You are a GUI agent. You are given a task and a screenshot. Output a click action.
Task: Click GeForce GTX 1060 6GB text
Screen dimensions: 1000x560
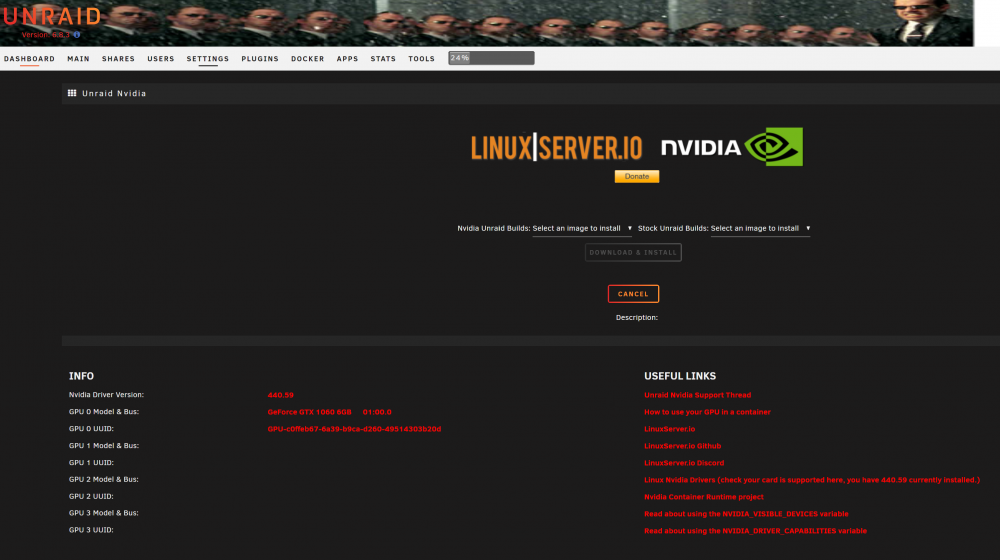tap(309, 412)
